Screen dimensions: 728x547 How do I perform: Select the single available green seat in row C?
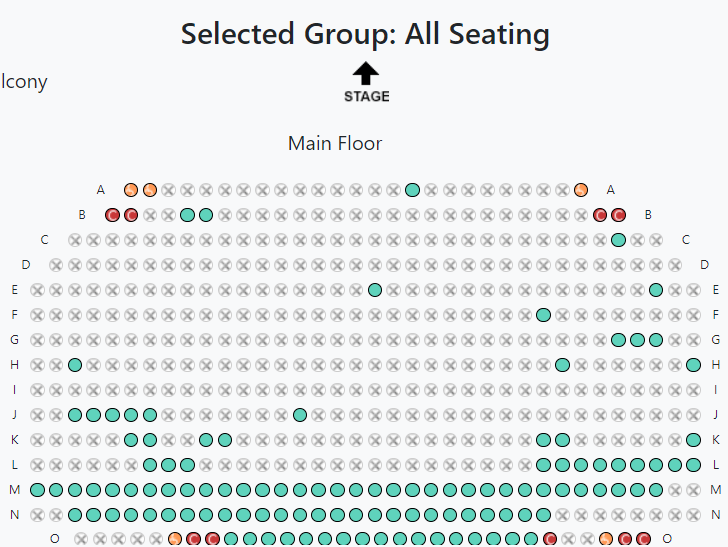click(618, 240)
